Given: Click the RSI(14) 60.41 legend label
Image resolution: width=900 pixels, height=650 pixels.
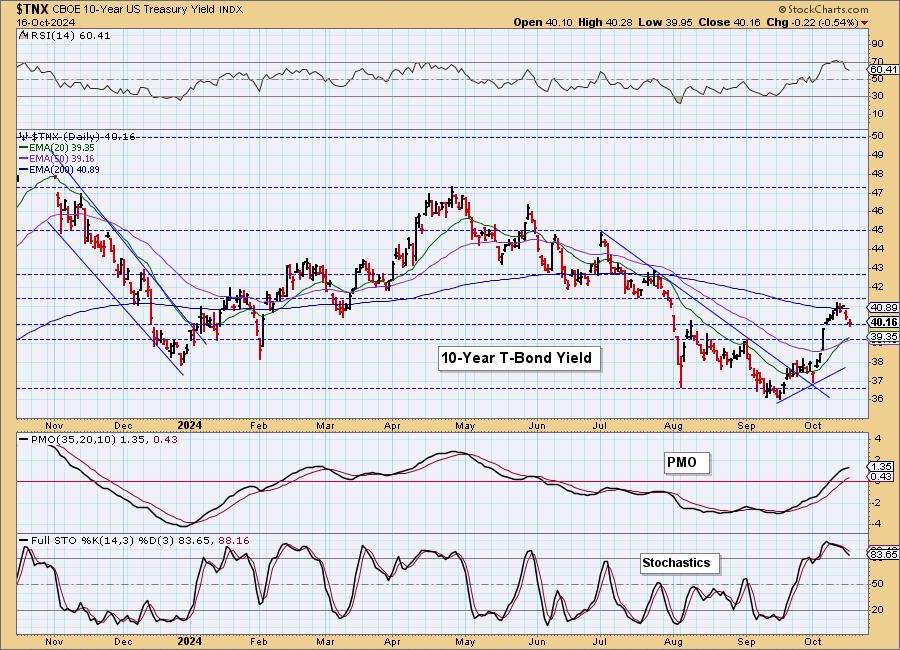Looking at the screenshot, I should (x=69, y=35).
